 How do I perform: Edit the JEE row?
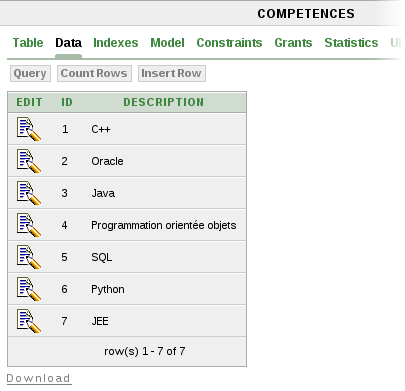pyautogui.click(x=29, y=321)
